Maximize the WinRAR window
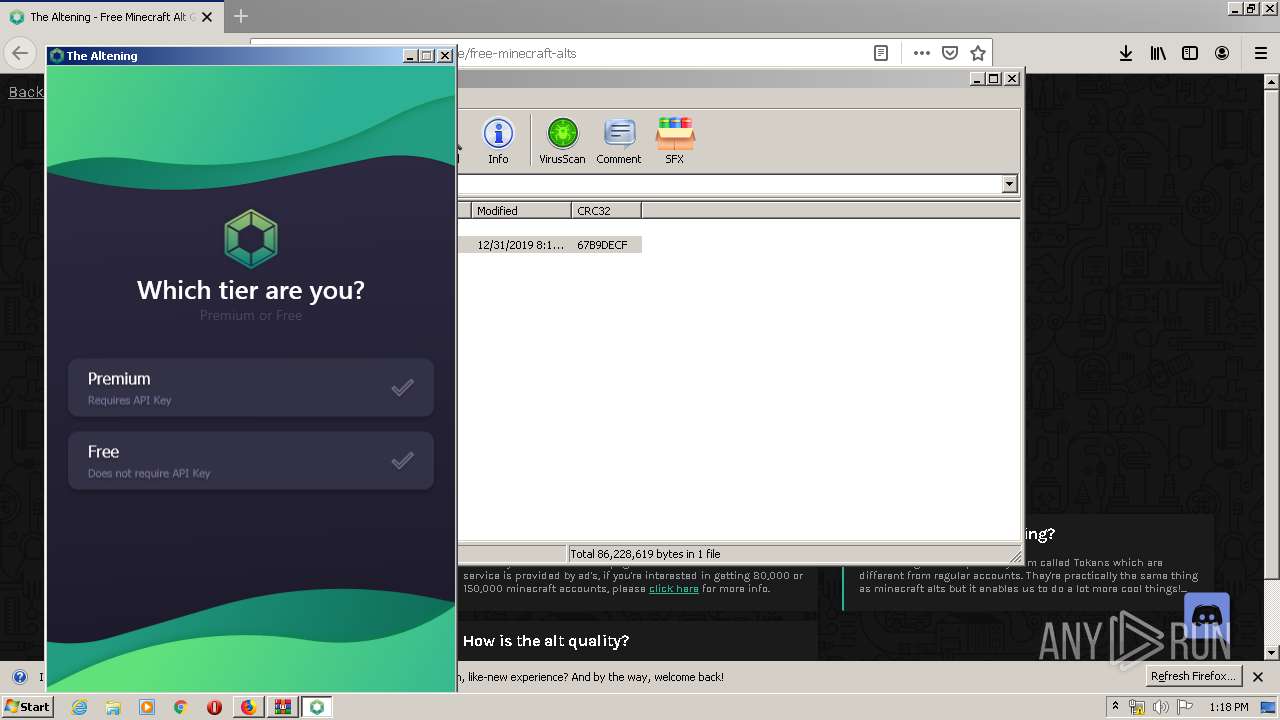1280x720 pixels. [x=994, y=78]
